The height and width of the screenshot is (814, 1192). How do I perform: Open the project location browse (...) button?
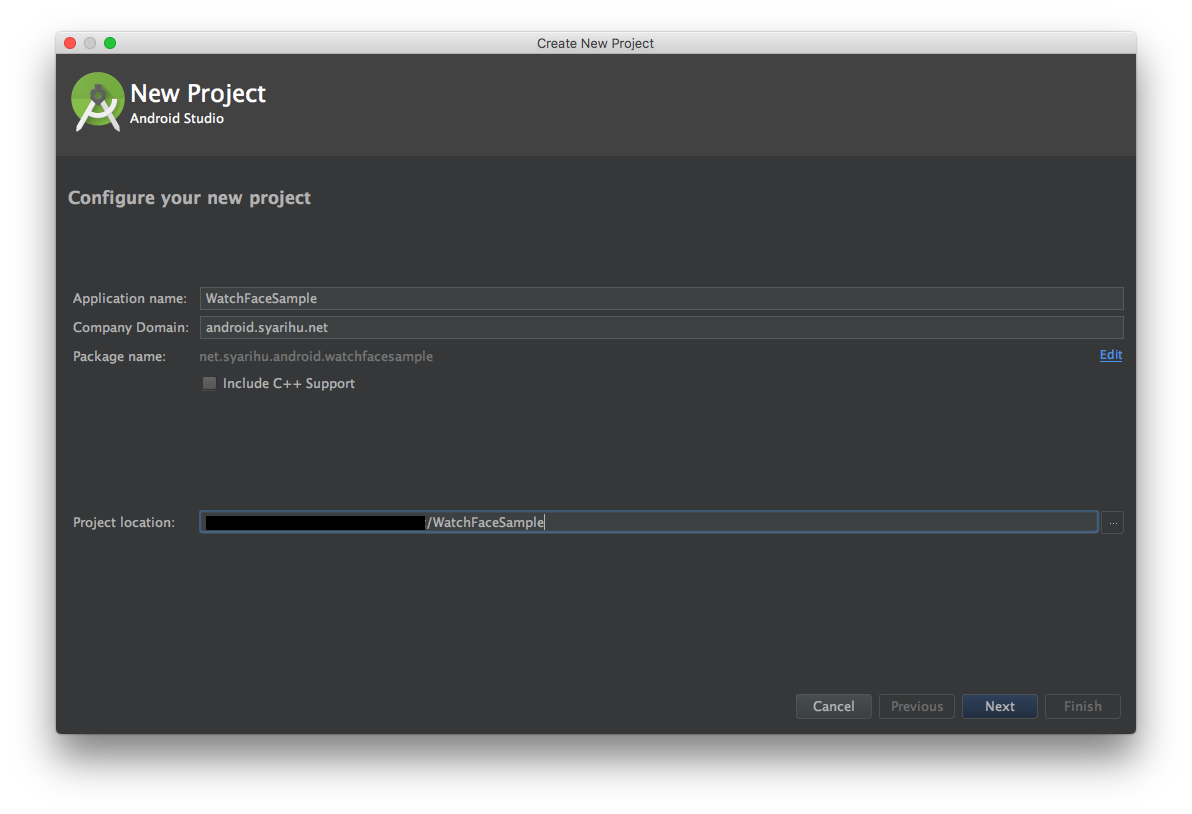(x=1113, y=522)
